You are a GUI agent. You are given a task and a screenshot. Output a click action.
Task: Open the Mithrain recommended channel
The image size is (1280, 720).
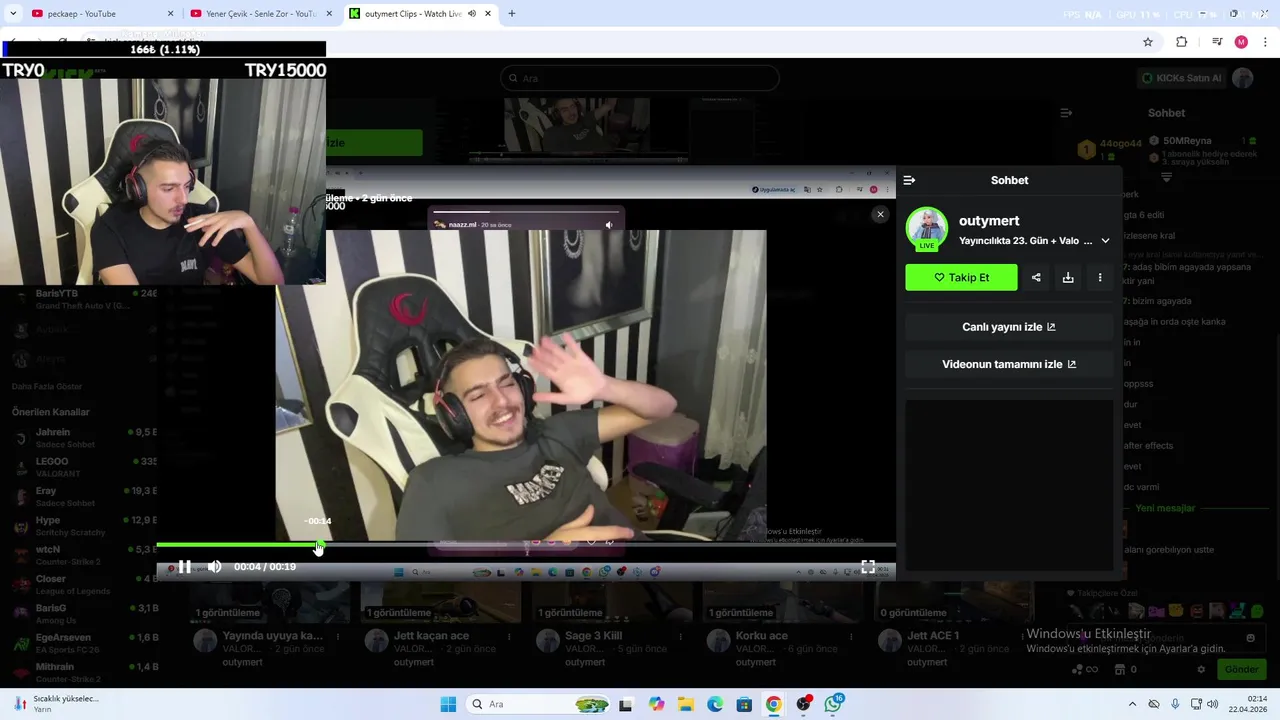(84, 672)
